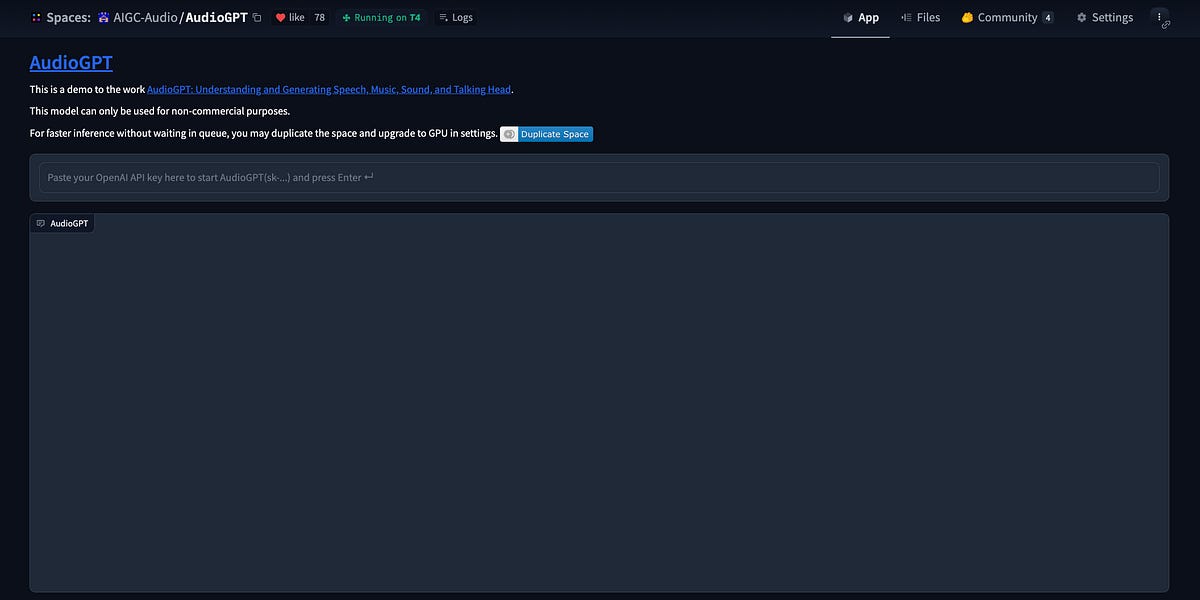Open the AudioGPT paper link
1200x600 pixels.
tap(328, 89)
